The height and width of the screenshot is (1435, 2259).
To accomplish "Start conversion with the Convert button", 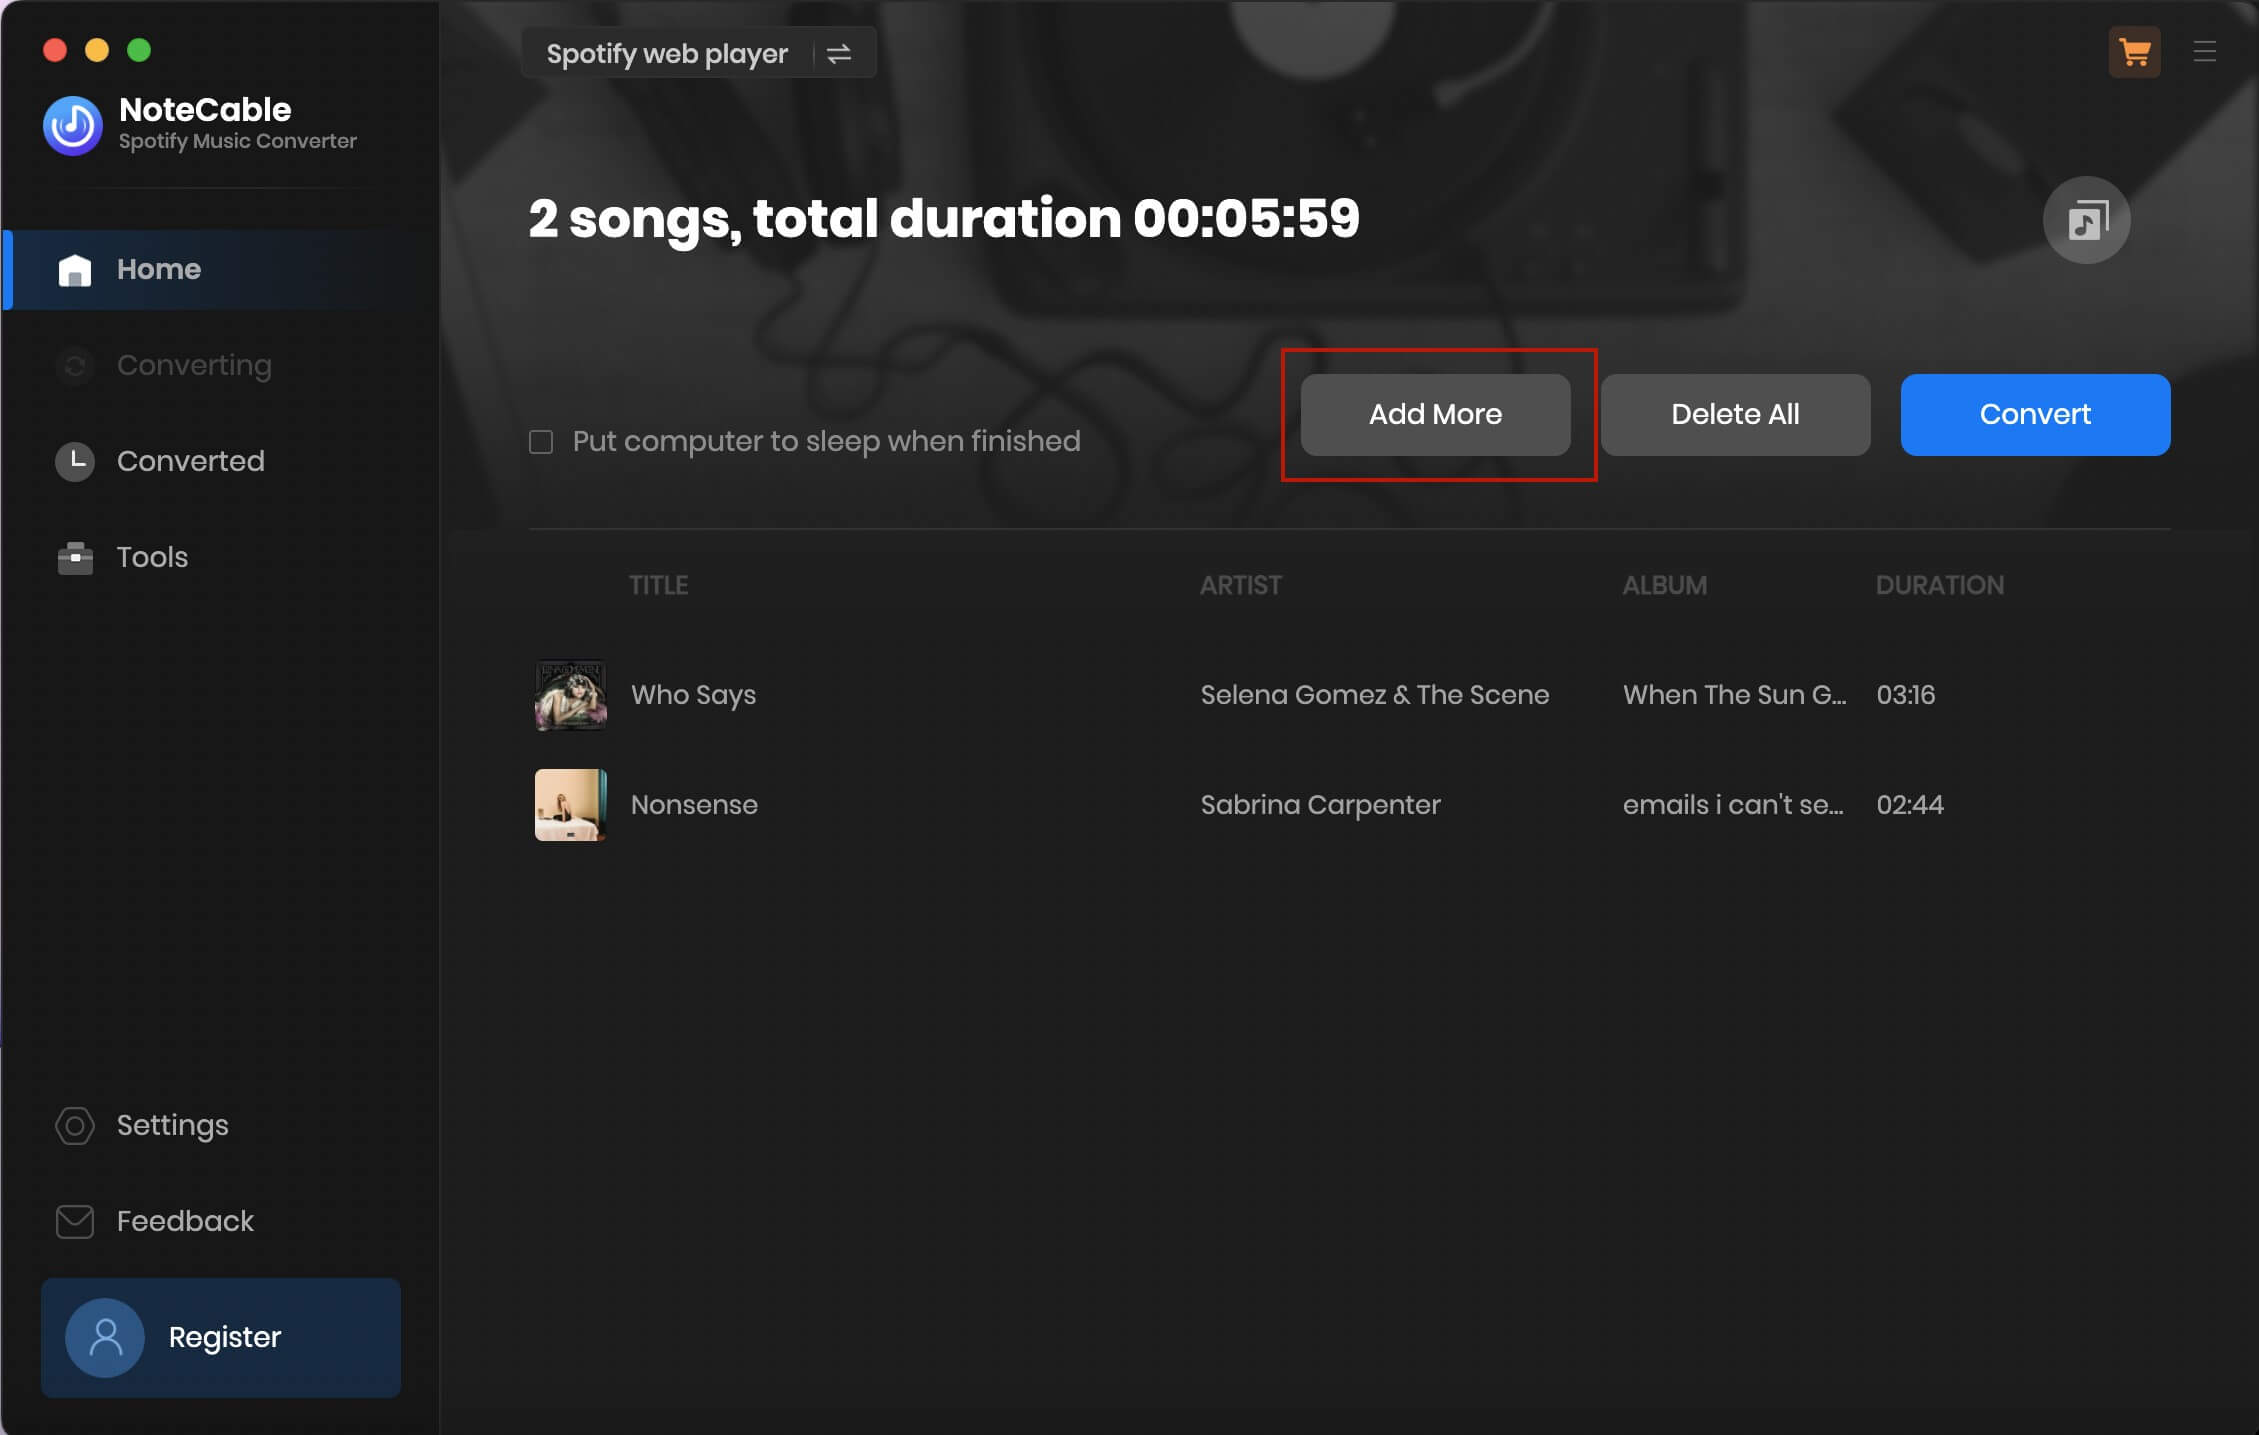I will click(2035, 415).
